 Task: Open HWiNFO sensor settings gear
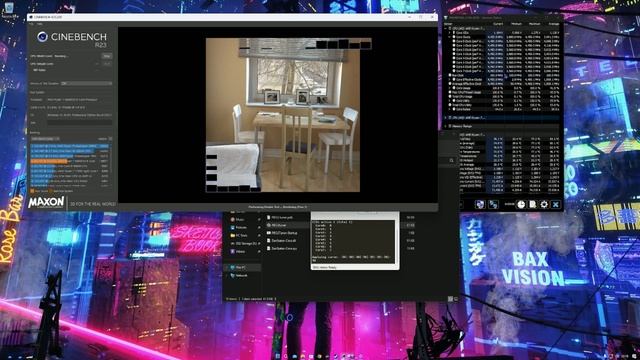click(544, 204)
